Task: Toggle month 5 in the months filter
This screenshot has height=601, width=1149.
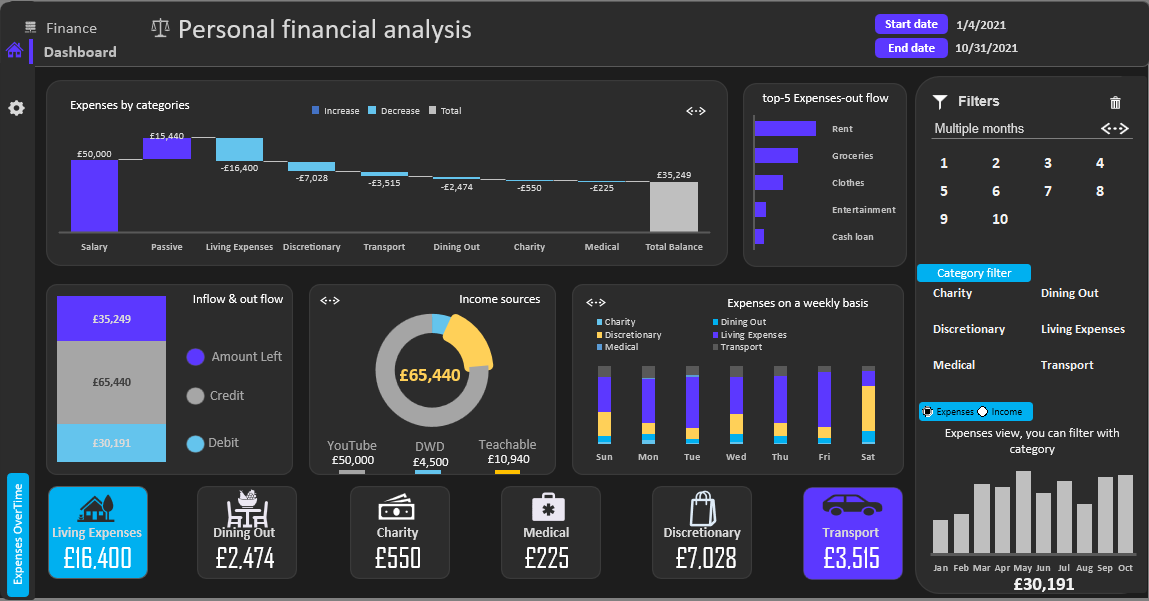Action: click(x=944, y=191)
